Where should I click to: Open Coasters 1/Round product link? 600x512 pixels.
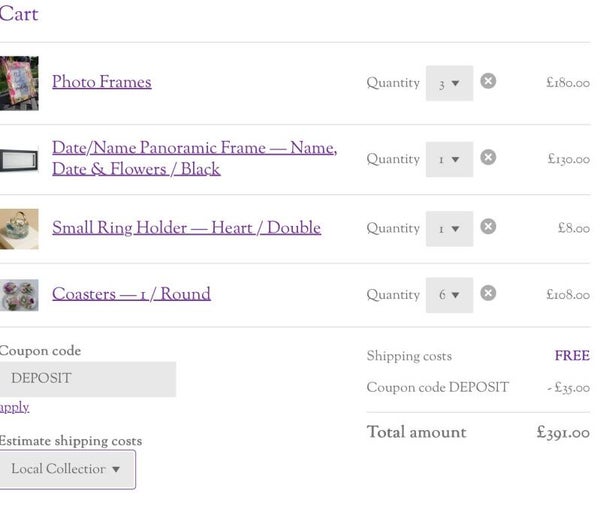click(x=131, y=294)
